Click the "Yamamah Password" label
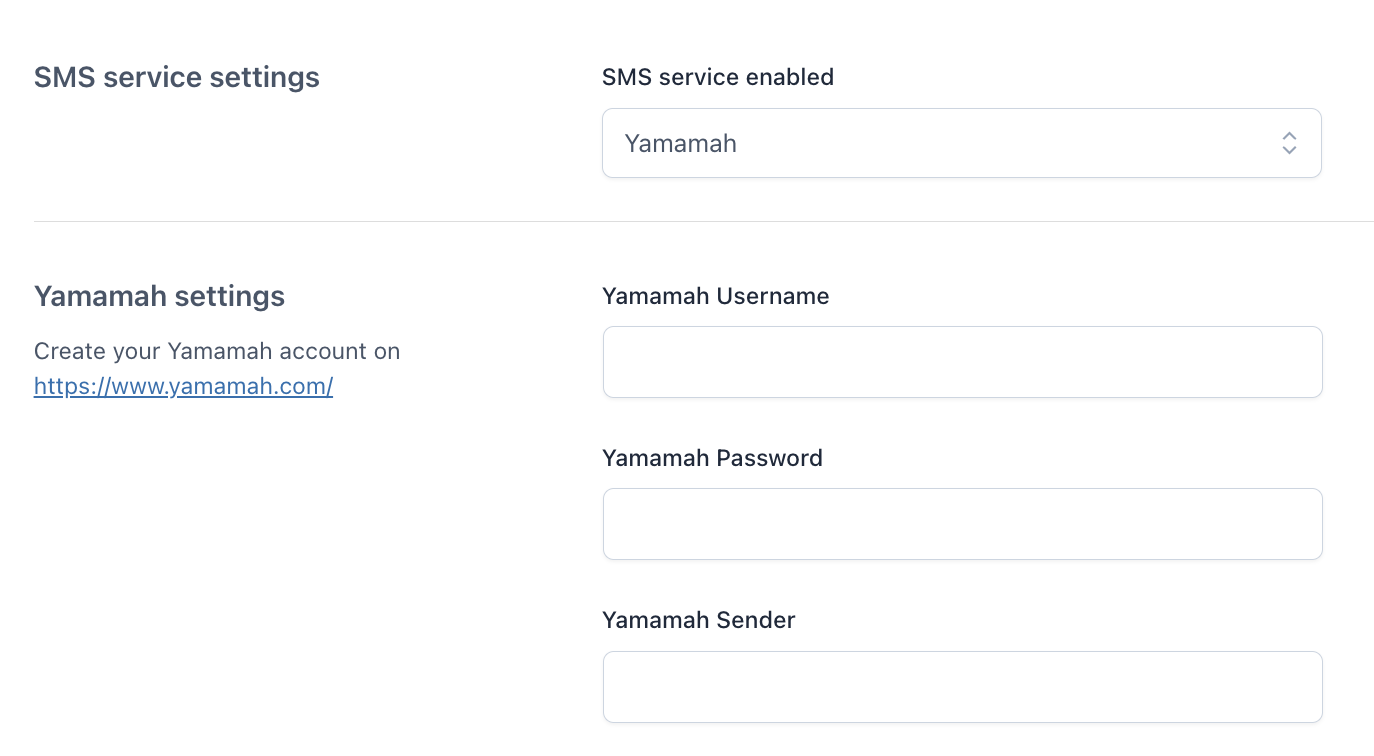Viewport: 1374px width, 756px height. 712,458
